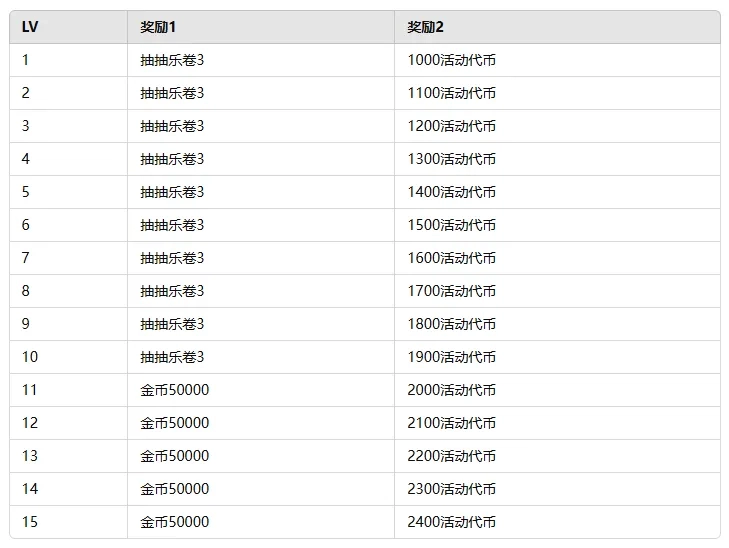This screenshot has width=729, height=548.
Task: Select the 2200活动代币 cell
Action: click(451, 456)
